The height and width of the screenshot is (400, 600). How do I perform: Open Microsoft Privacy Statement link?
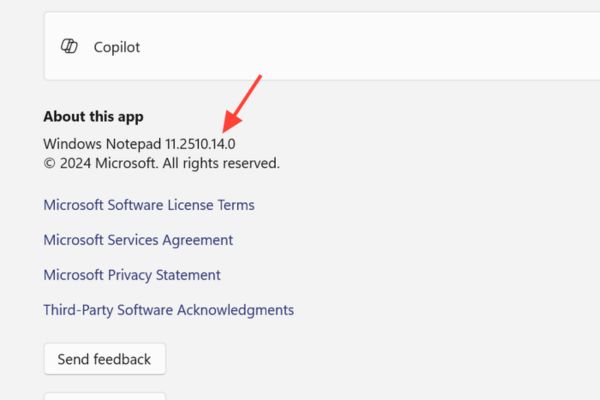pos(132,275)
